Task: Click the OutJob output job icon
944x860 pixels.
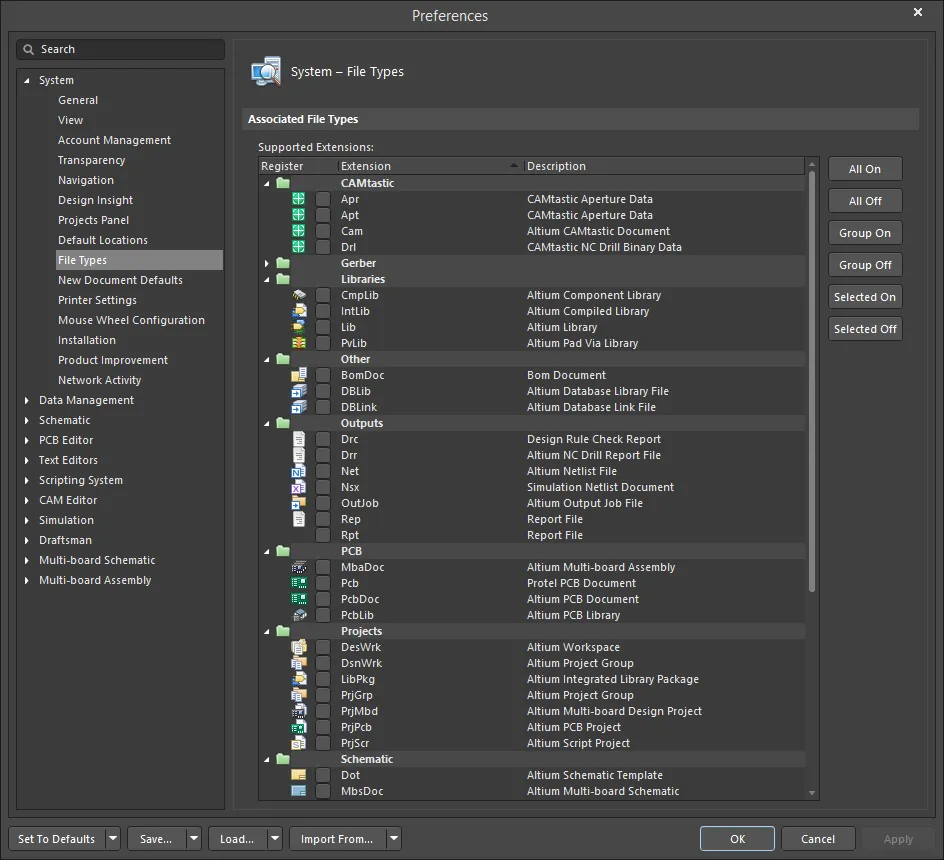Action: (299, 503)
